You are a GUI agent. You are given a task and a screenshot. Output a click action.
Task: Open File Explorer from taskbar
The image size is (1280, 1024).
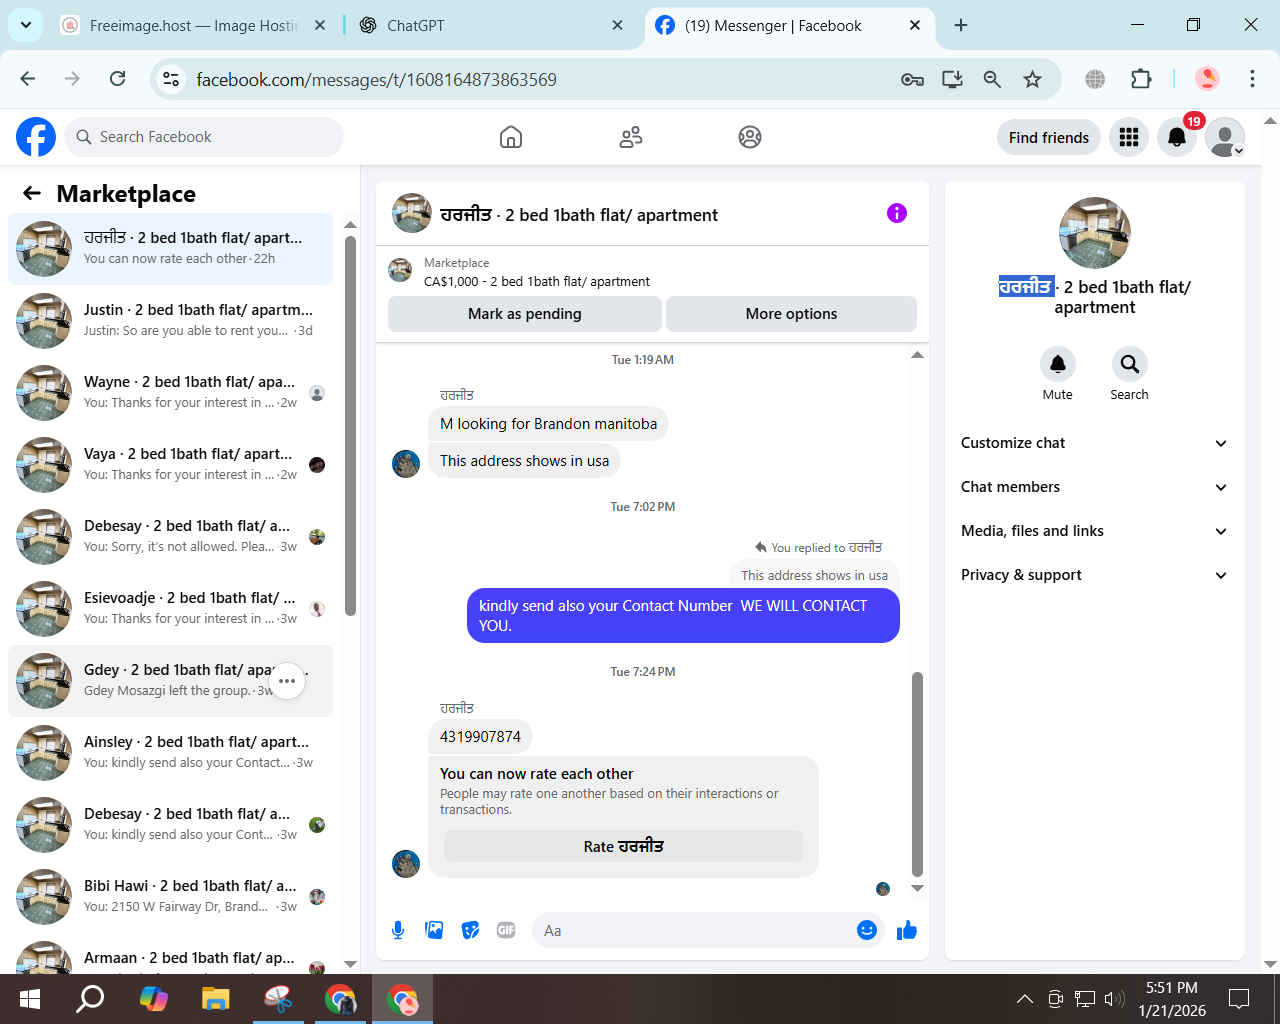(215, 998)
